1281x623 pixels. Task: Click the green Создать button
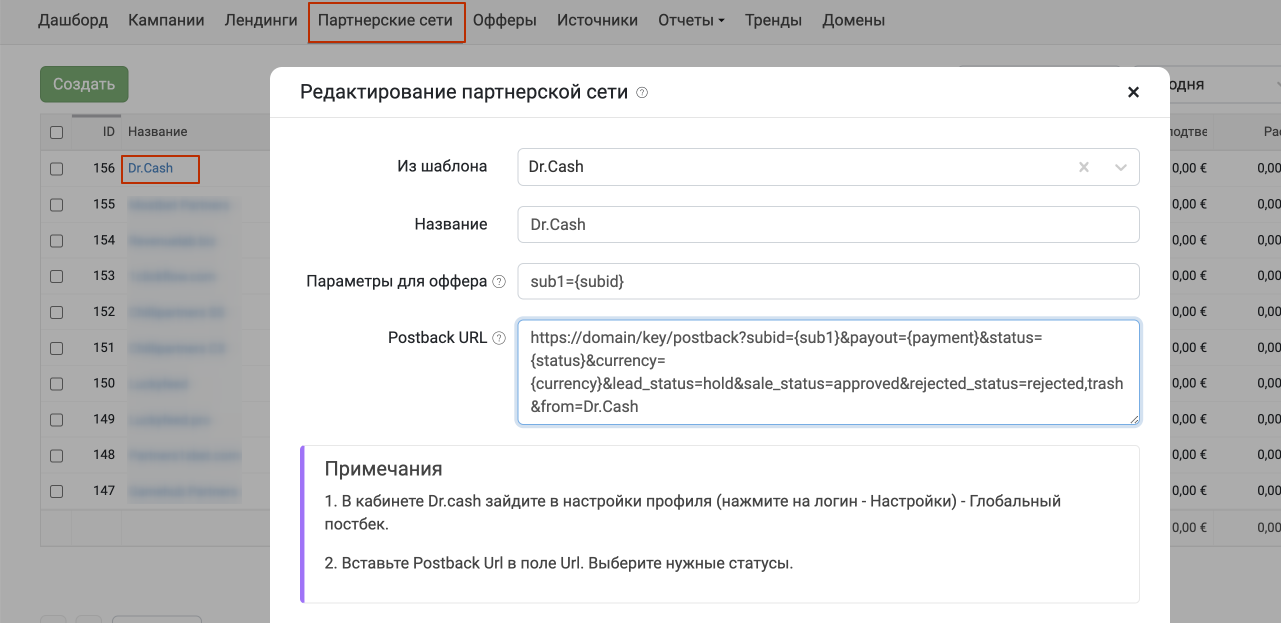[x=84, y=84]
